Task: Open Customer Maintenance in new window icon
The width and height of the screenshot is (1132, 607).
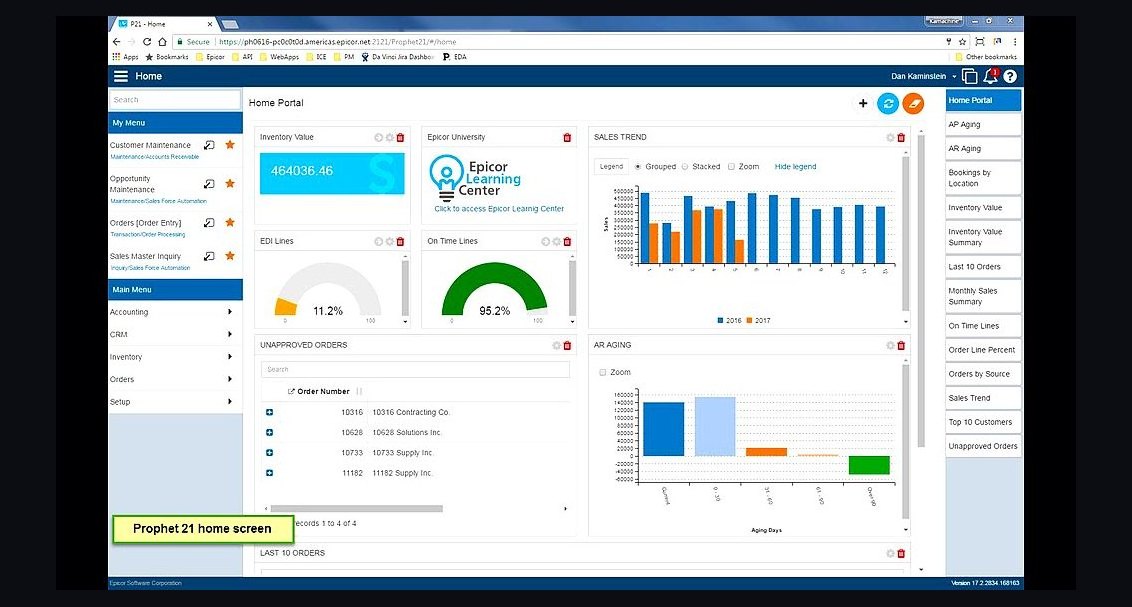Action: pyautogui.click(x=209, y=145)
